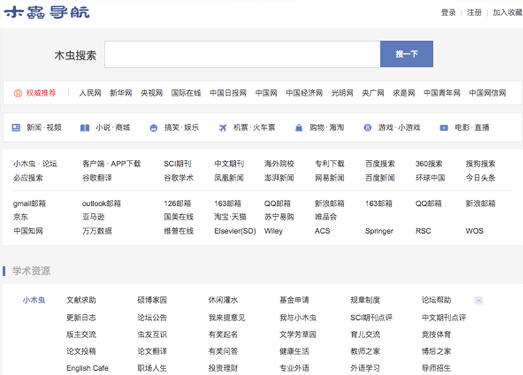Open the 中国经济网 link
The height and width of the screenshot is (375, 523).
pos(304,93)
